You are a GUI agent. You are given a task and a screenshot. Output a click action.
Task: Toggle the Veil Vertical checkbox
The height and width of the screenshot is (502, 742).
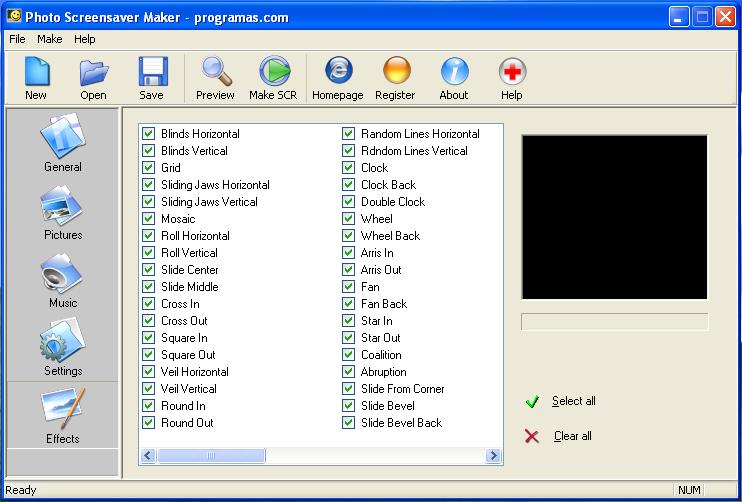(149, 388)
